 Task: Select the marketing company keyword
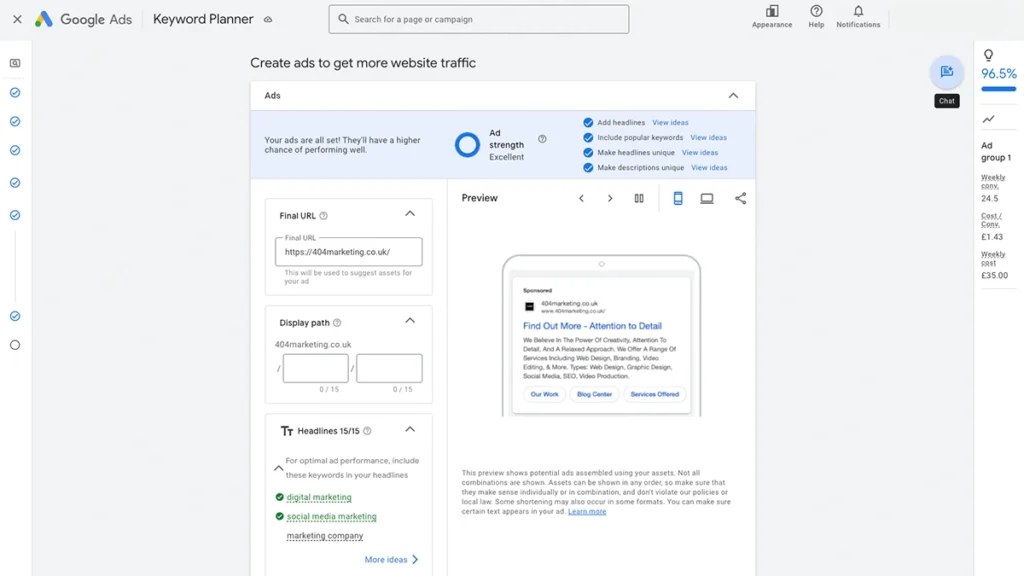[325, 536]
